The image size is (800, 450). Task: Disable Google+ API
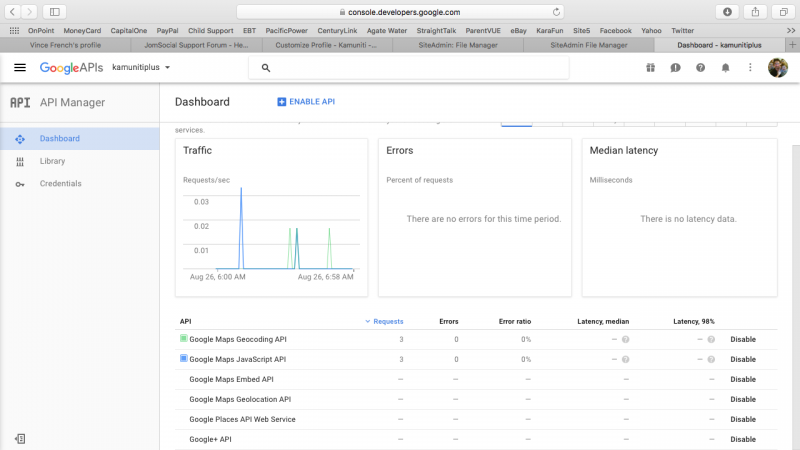[743, 439]
